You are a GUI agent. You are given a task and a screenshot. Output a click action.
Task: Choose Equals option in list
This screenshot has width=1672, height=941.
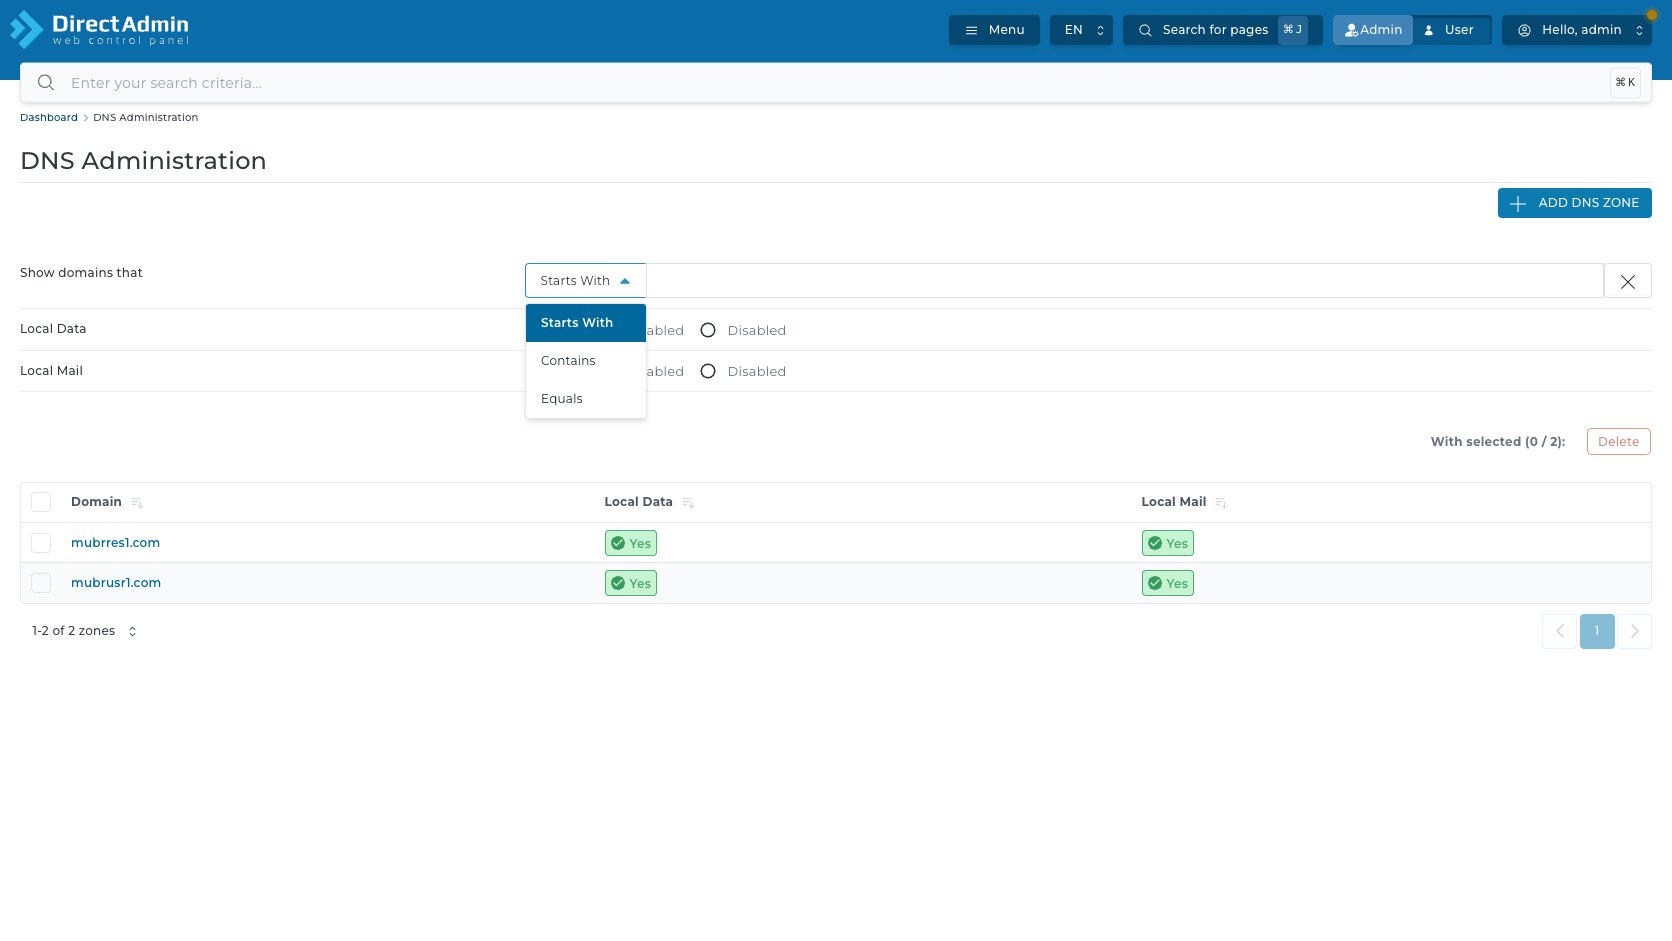[586, 399]
